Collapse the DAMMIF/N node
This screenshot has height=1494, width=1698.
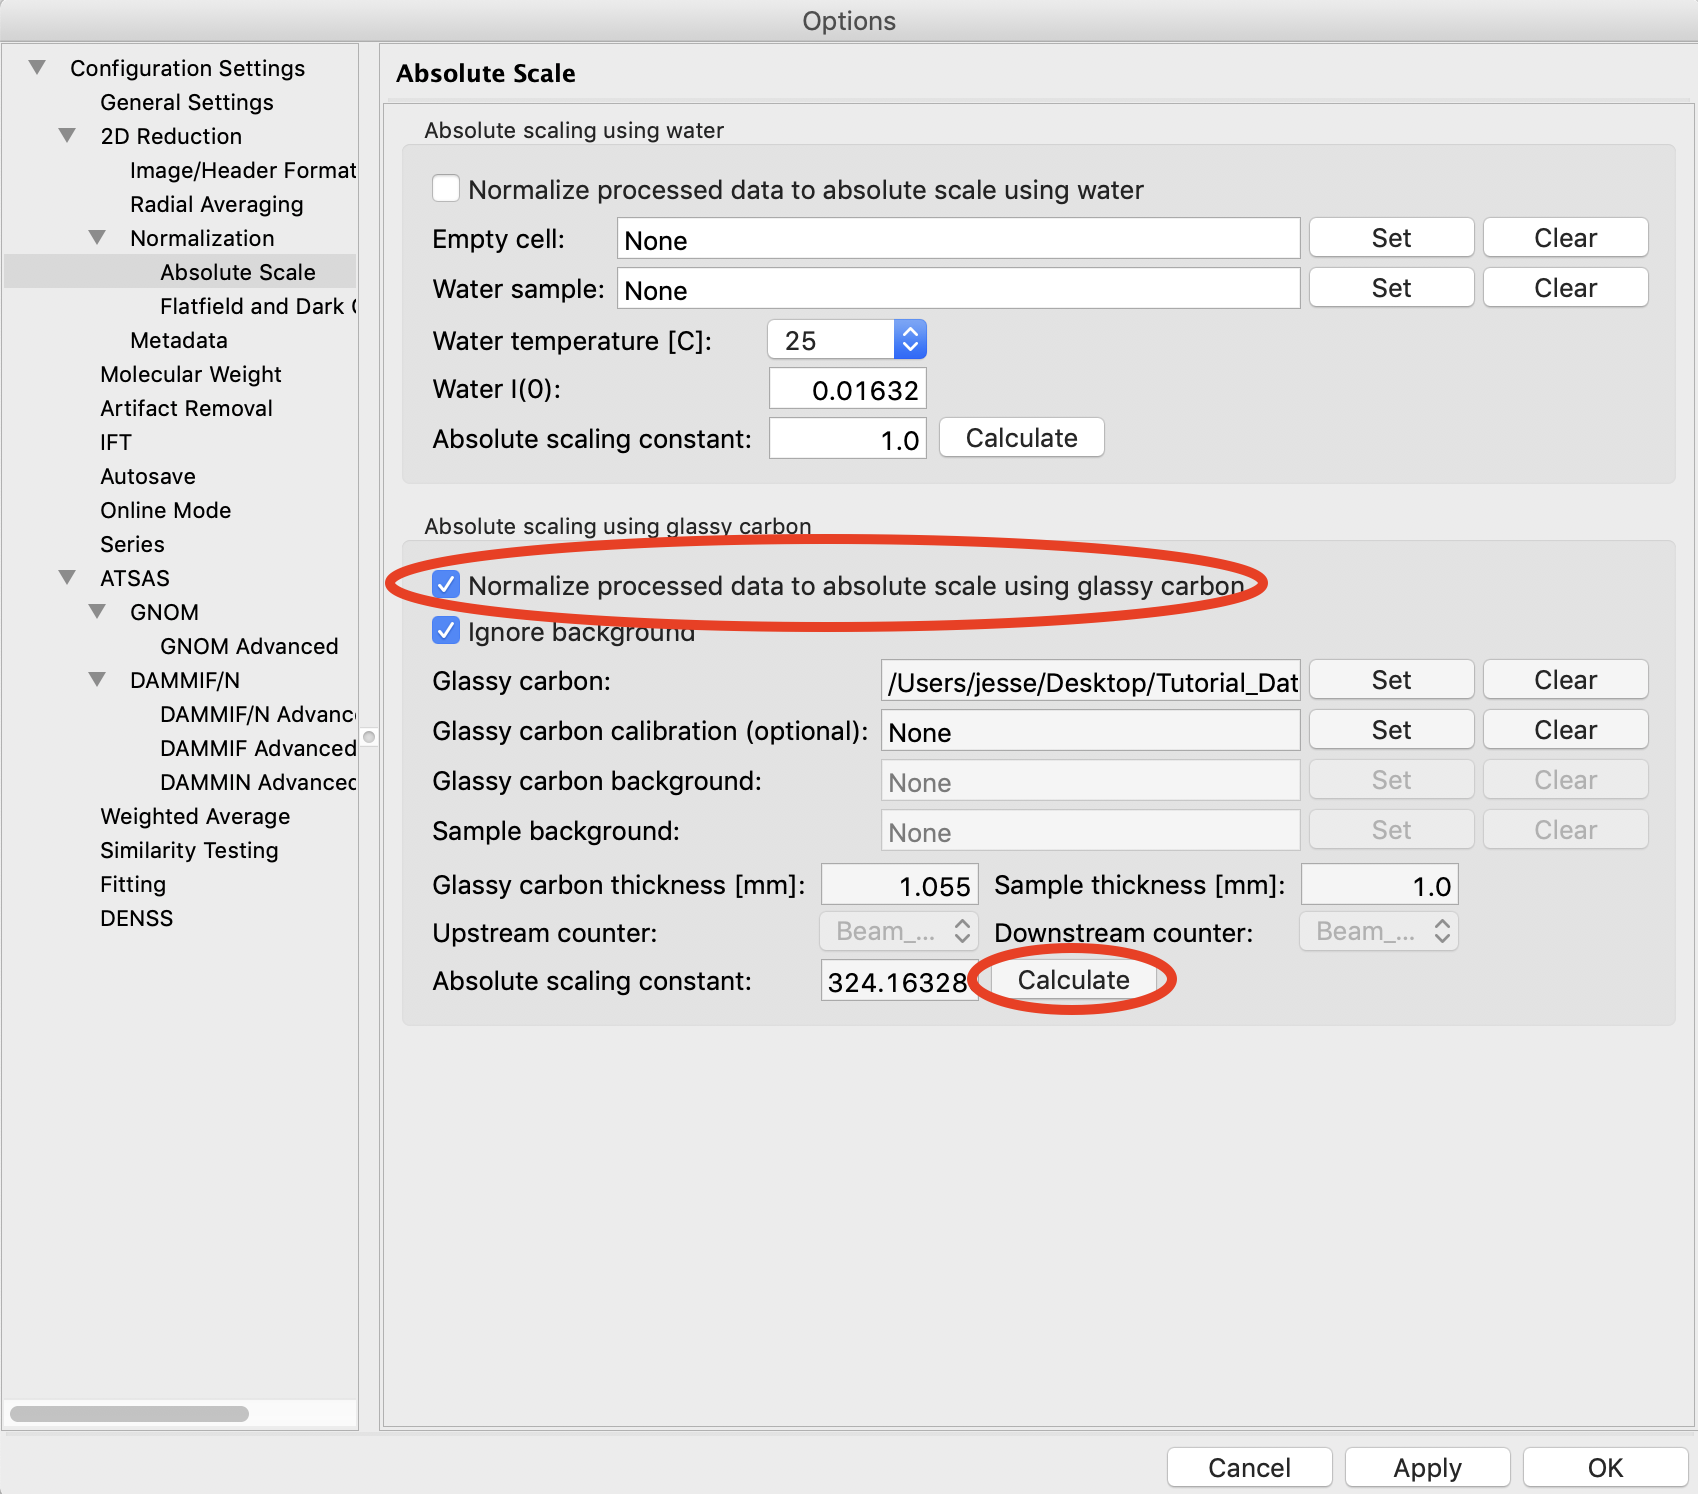[97, 680]
